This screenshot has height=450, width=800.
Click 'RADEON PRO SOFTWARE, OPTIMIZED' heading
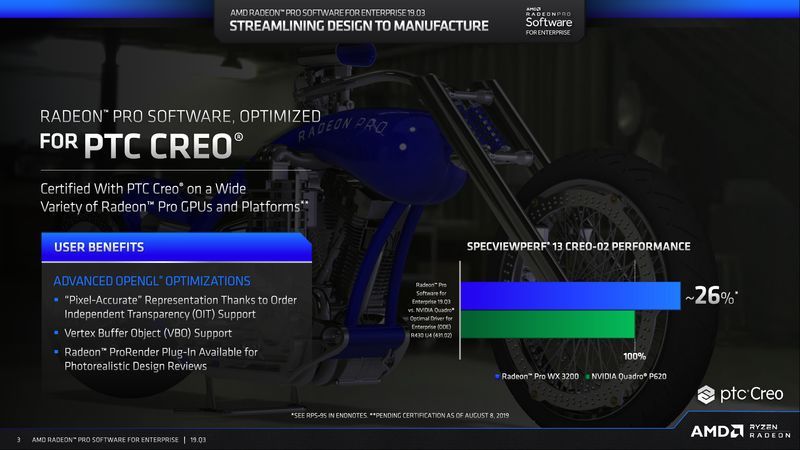(180, 116)
